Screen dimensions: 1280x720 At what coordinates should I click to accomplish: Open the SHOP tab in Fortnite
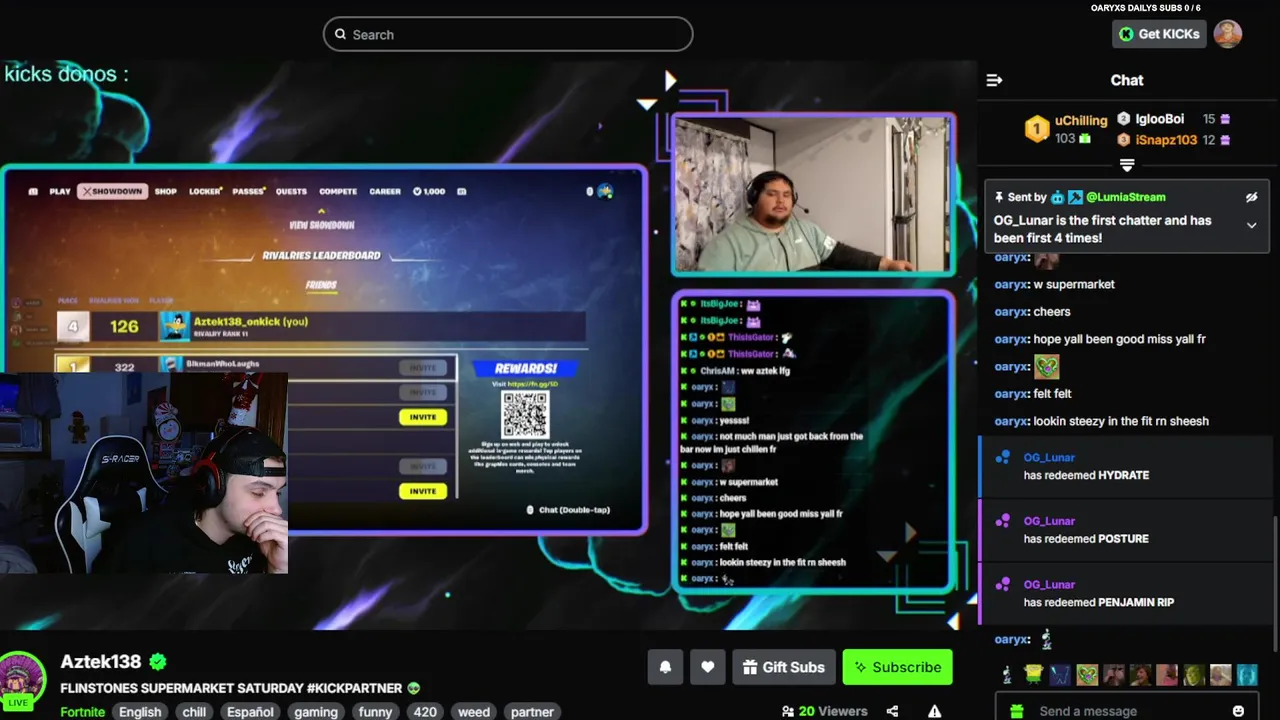(166, 191)
